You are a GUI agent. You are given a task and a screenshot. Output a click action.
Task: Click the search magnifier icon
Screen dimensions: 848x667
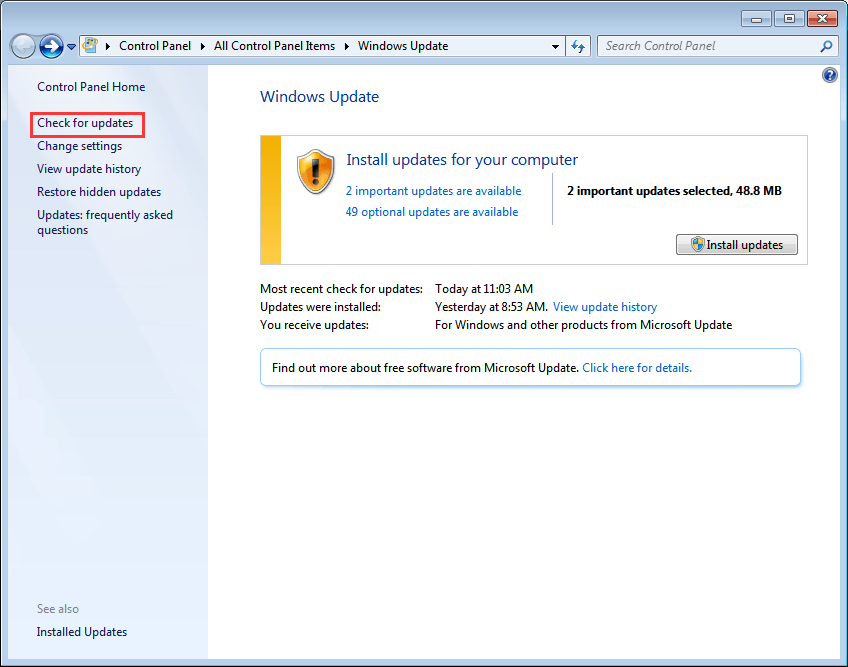coord(826,46)
